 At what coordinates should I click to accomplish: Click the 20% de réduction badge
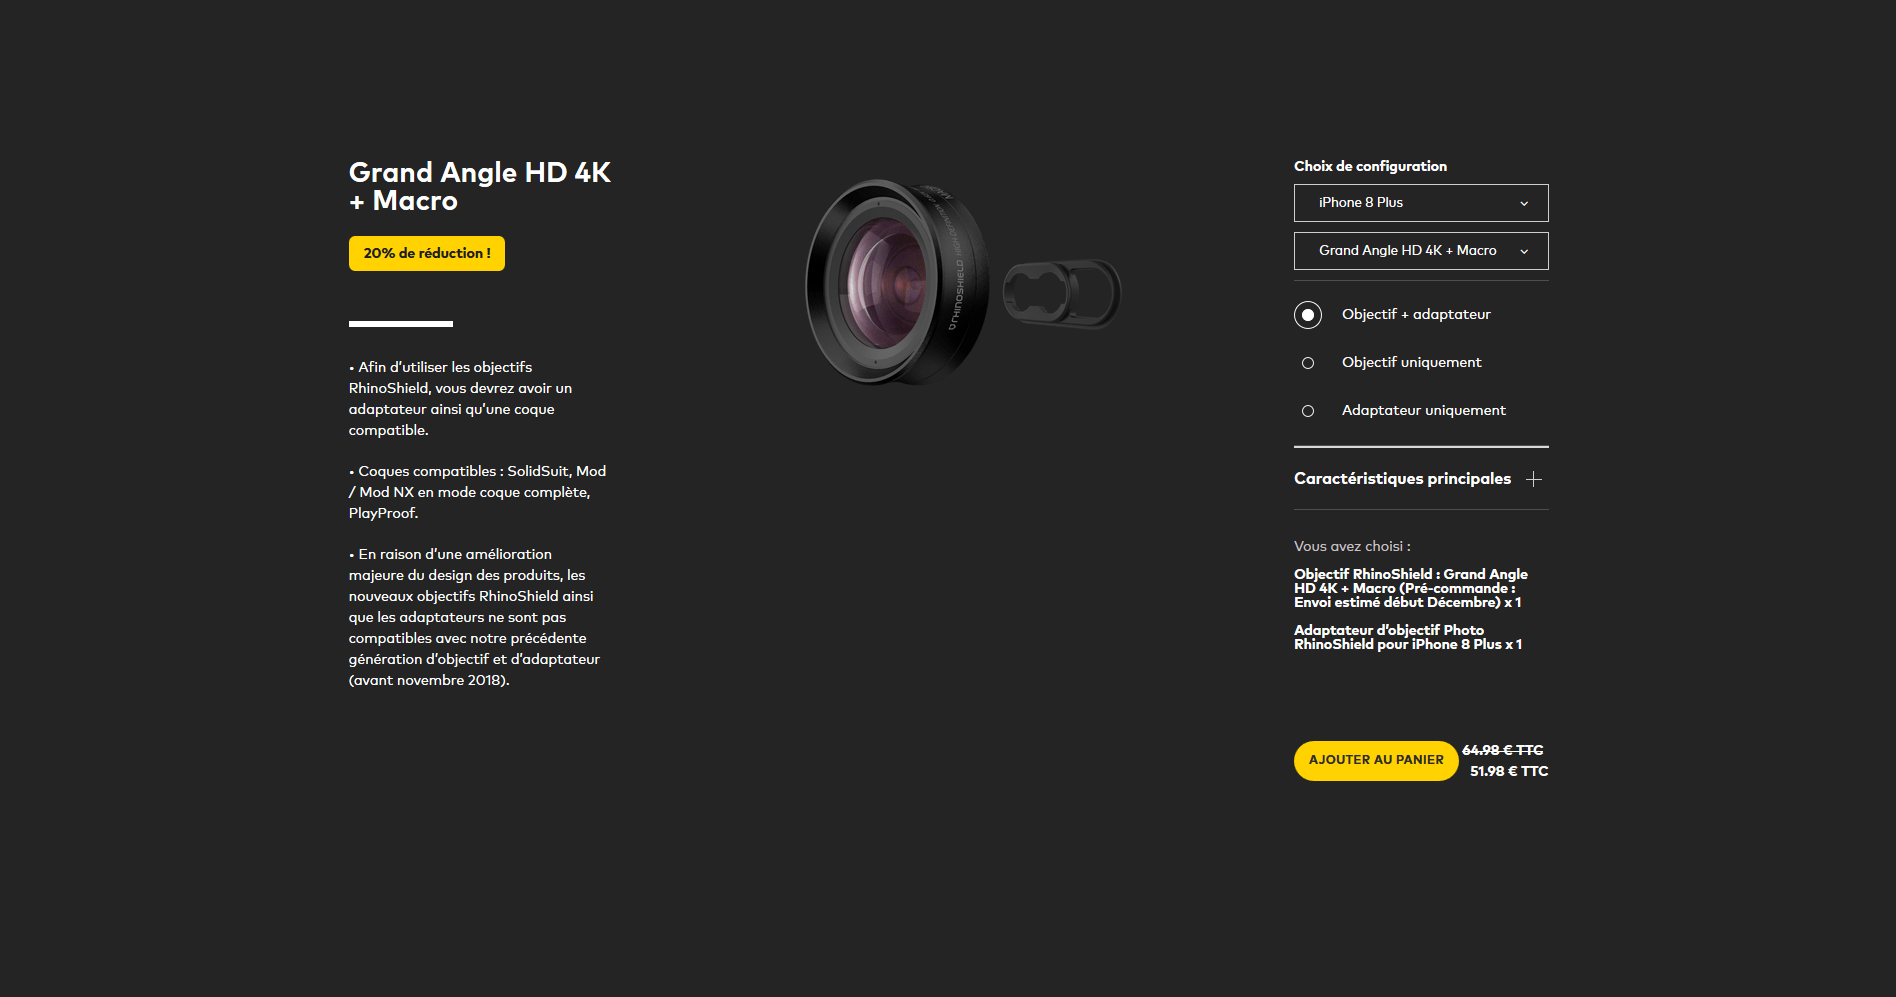click(427, 254)
